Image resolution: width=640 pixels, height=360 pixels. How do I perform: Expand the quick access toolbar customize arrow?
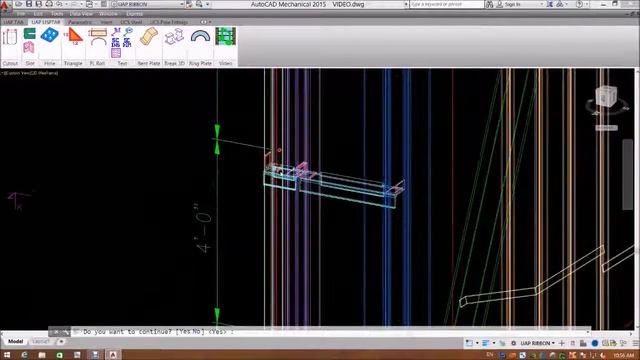208,4
